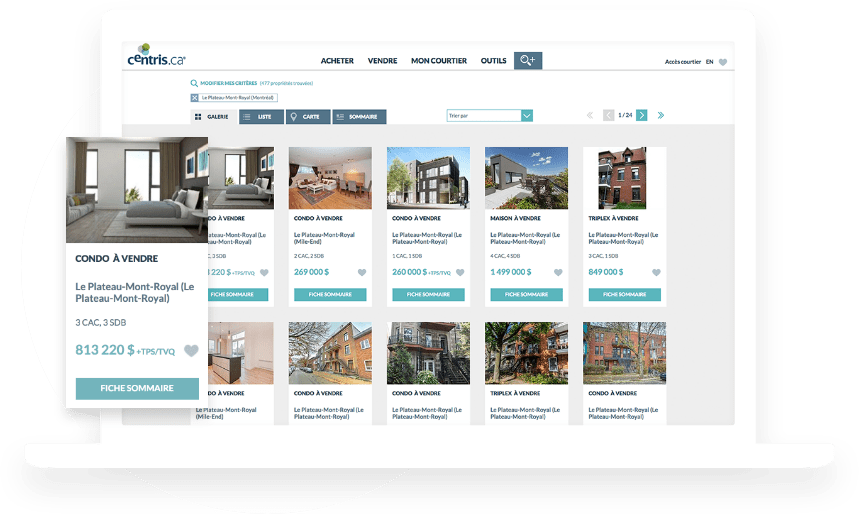859x514 pixels.
Task: Click the 1 499 000 $ price text
Action: coord(511,272)
